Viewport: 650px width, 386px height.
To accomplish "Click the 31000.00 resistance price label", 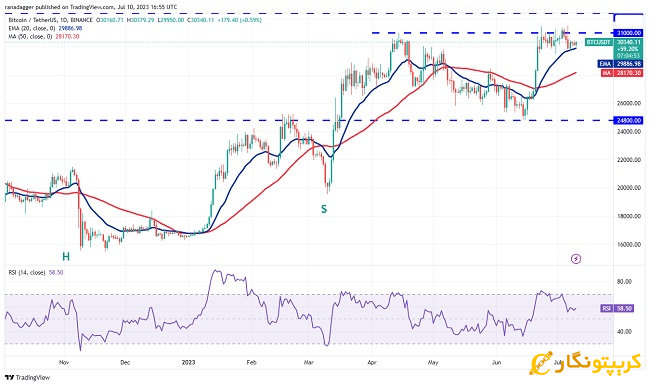I will pyautogui.click(x=628, y=33).
